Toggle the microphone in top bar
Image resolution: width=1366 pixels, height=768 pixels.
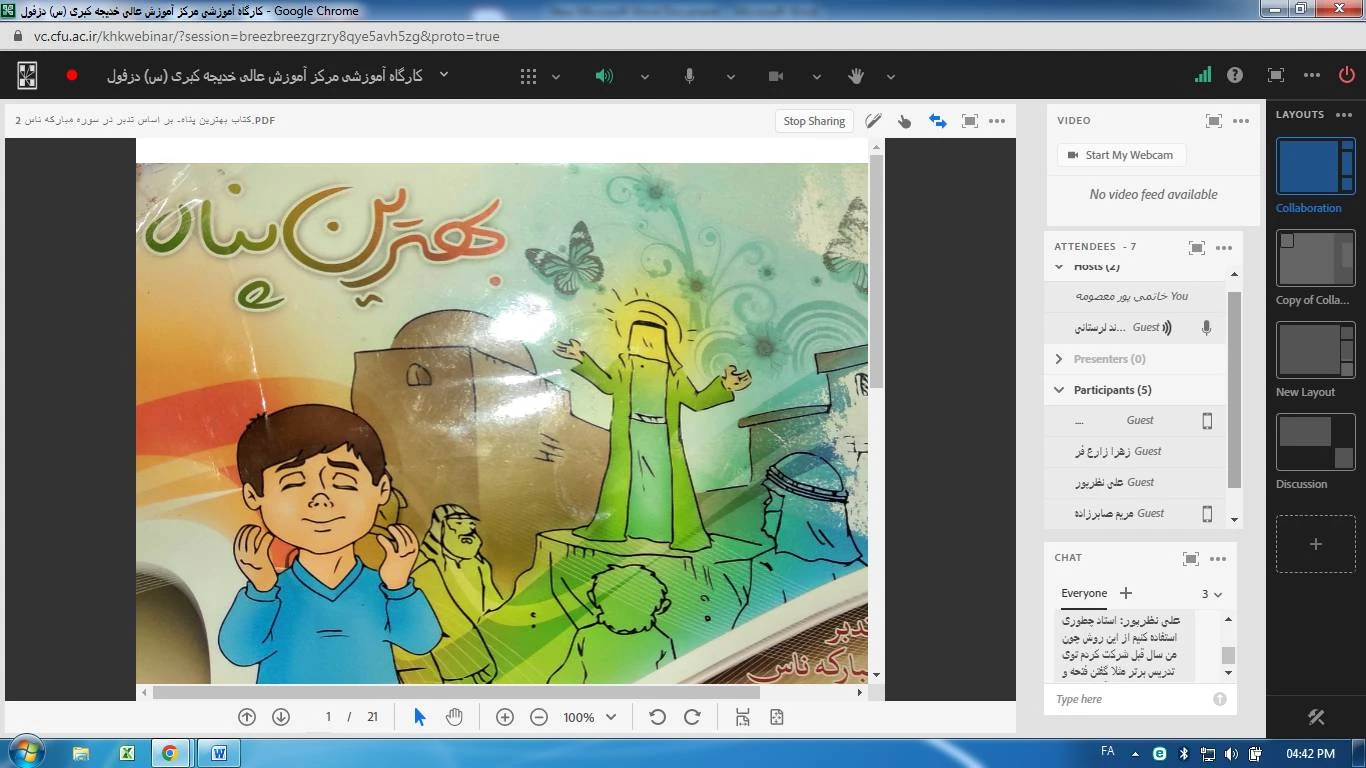[689, 76]
